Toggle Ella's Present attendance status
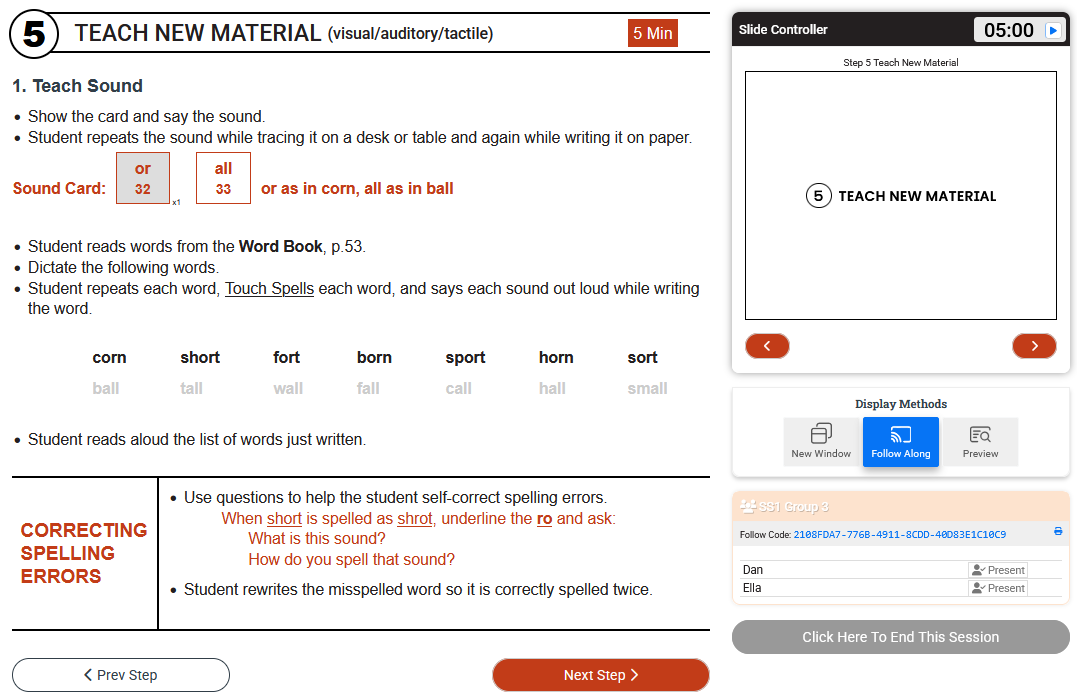 [997, 588]
